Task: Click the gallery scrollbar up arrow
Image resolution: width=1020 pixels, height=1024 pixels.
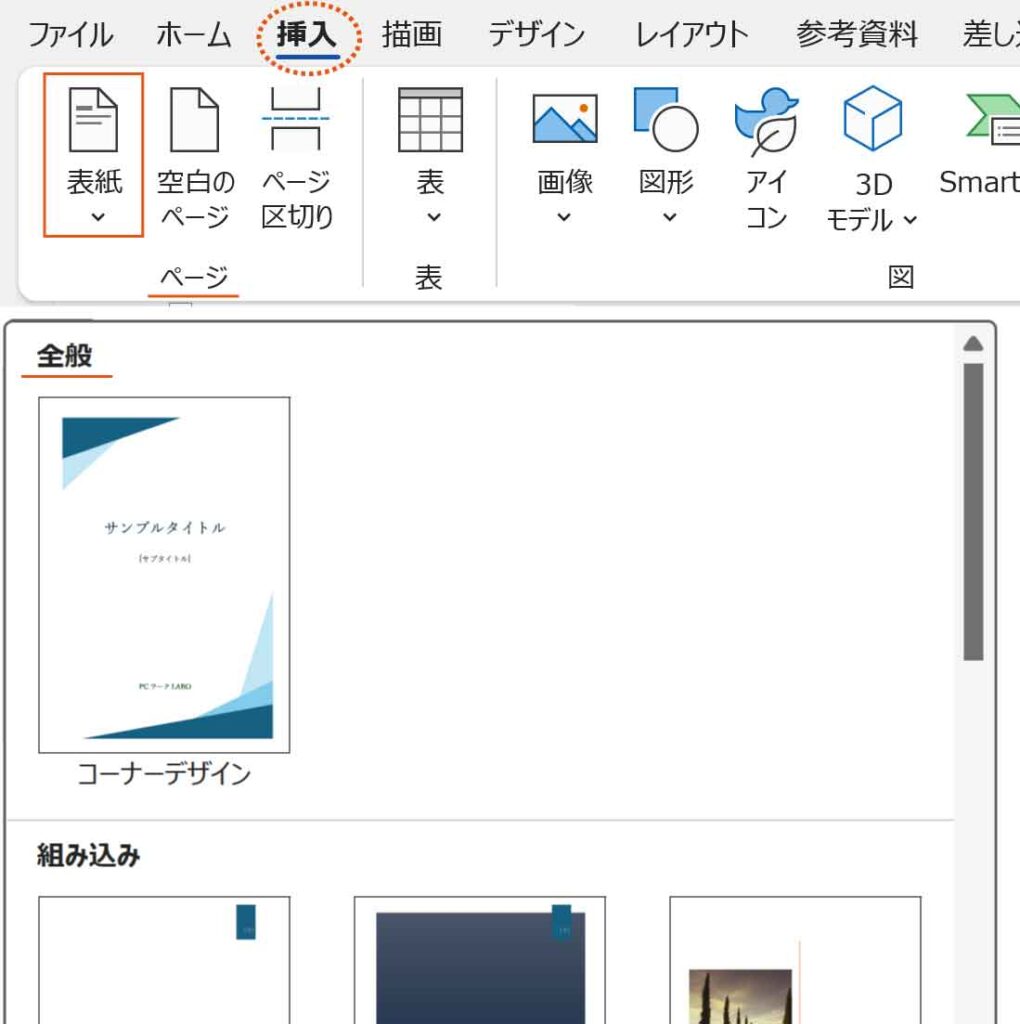Action: 973,344
